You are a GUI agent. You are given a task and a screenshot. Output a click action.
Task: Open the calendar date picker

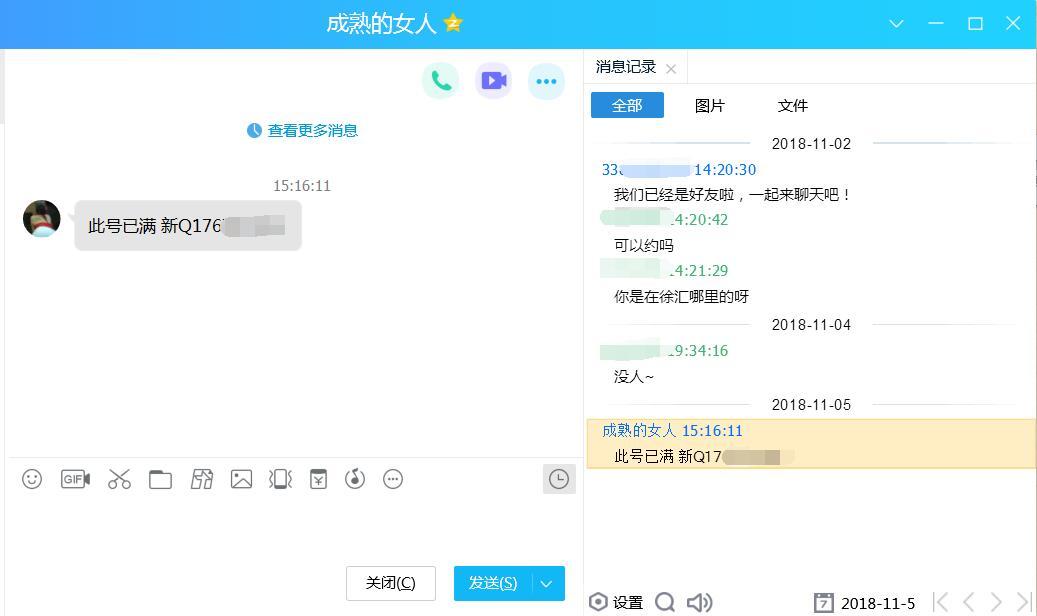pos(824,603)
